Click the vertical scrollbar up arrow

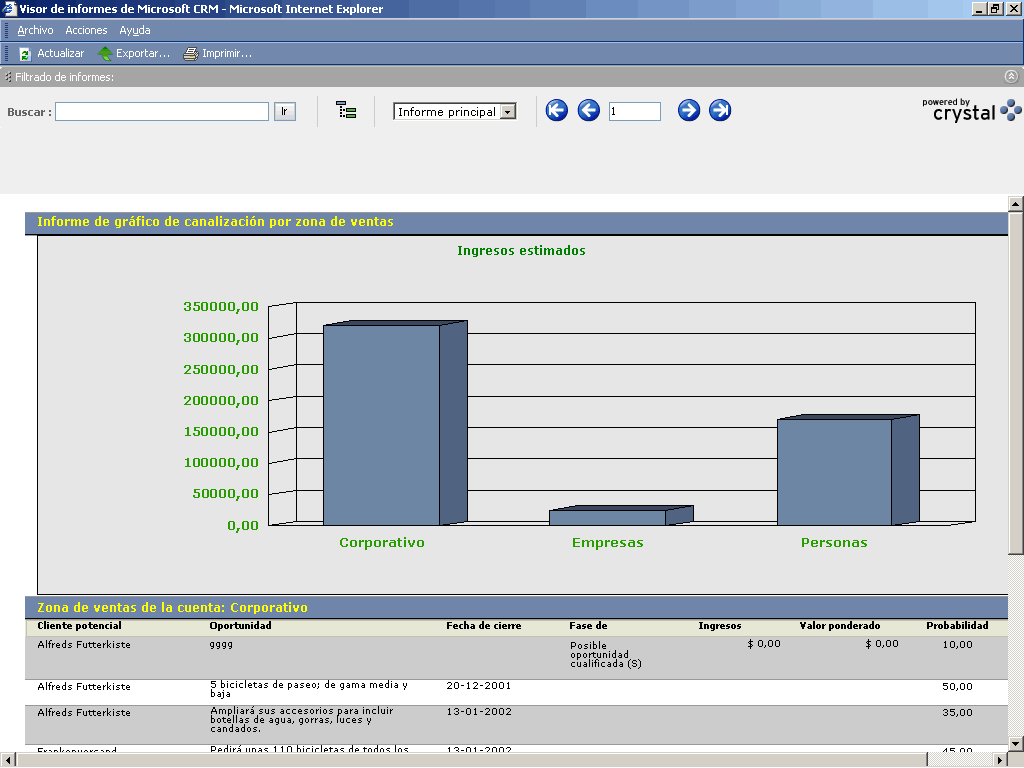(1016, 204)
